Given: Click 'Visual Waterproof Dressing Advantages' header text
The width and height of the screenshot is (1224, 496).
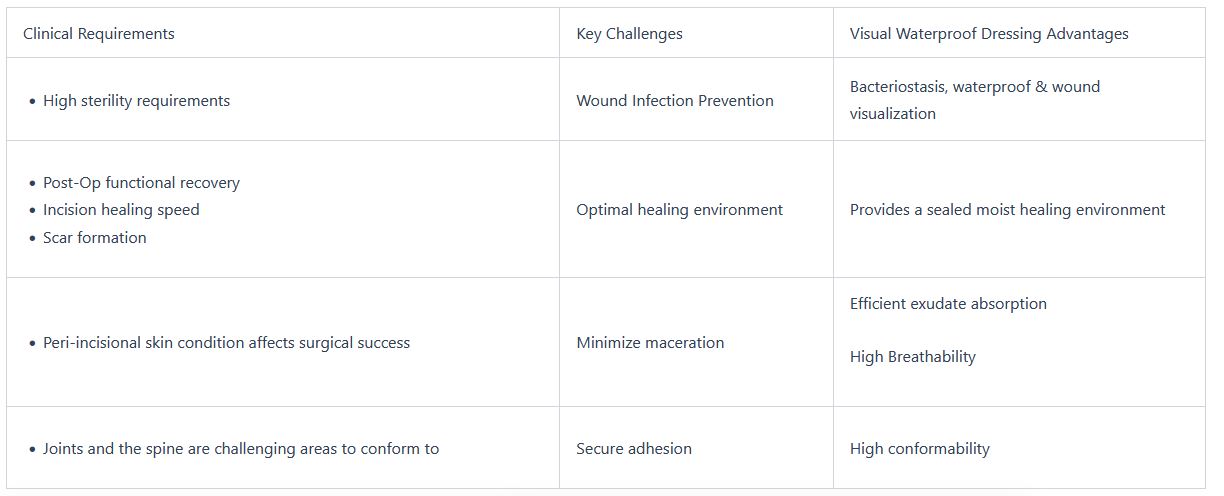Looking at the screenshot, I should coord(988,34).
